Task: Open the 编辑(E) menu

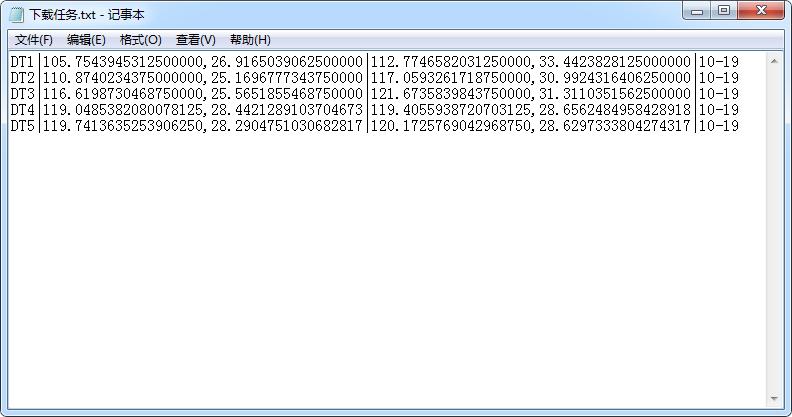Action: (x=86, y=40)
